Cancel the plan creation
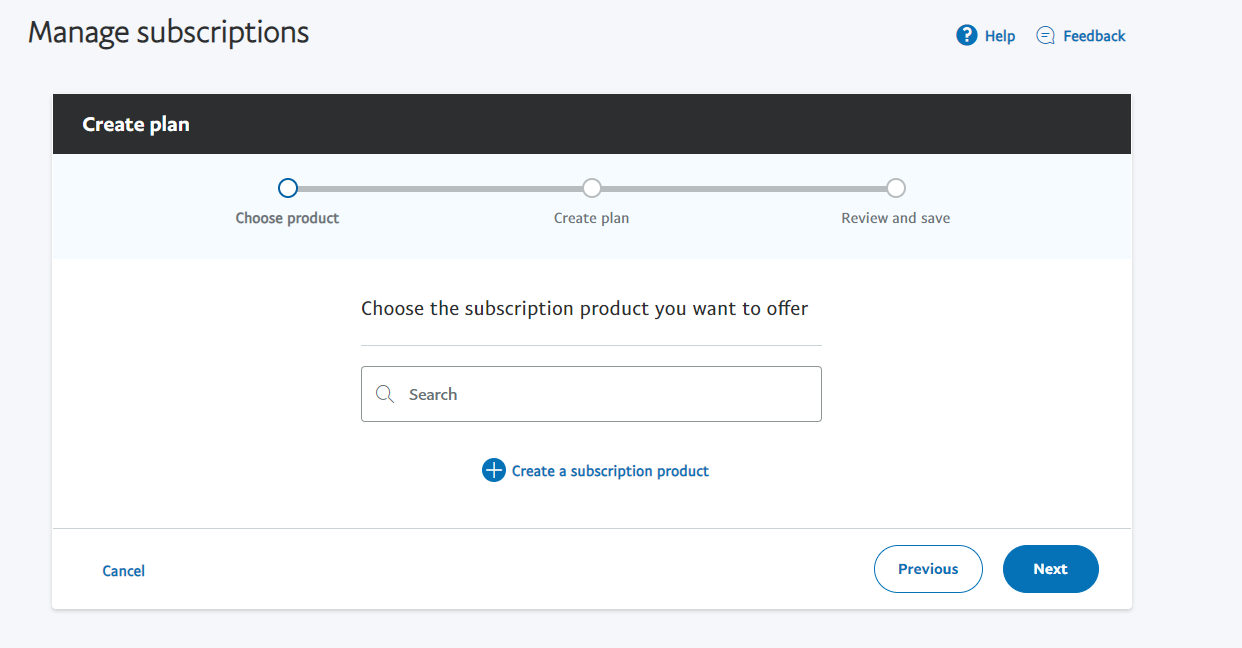 [x=124, y=571]
